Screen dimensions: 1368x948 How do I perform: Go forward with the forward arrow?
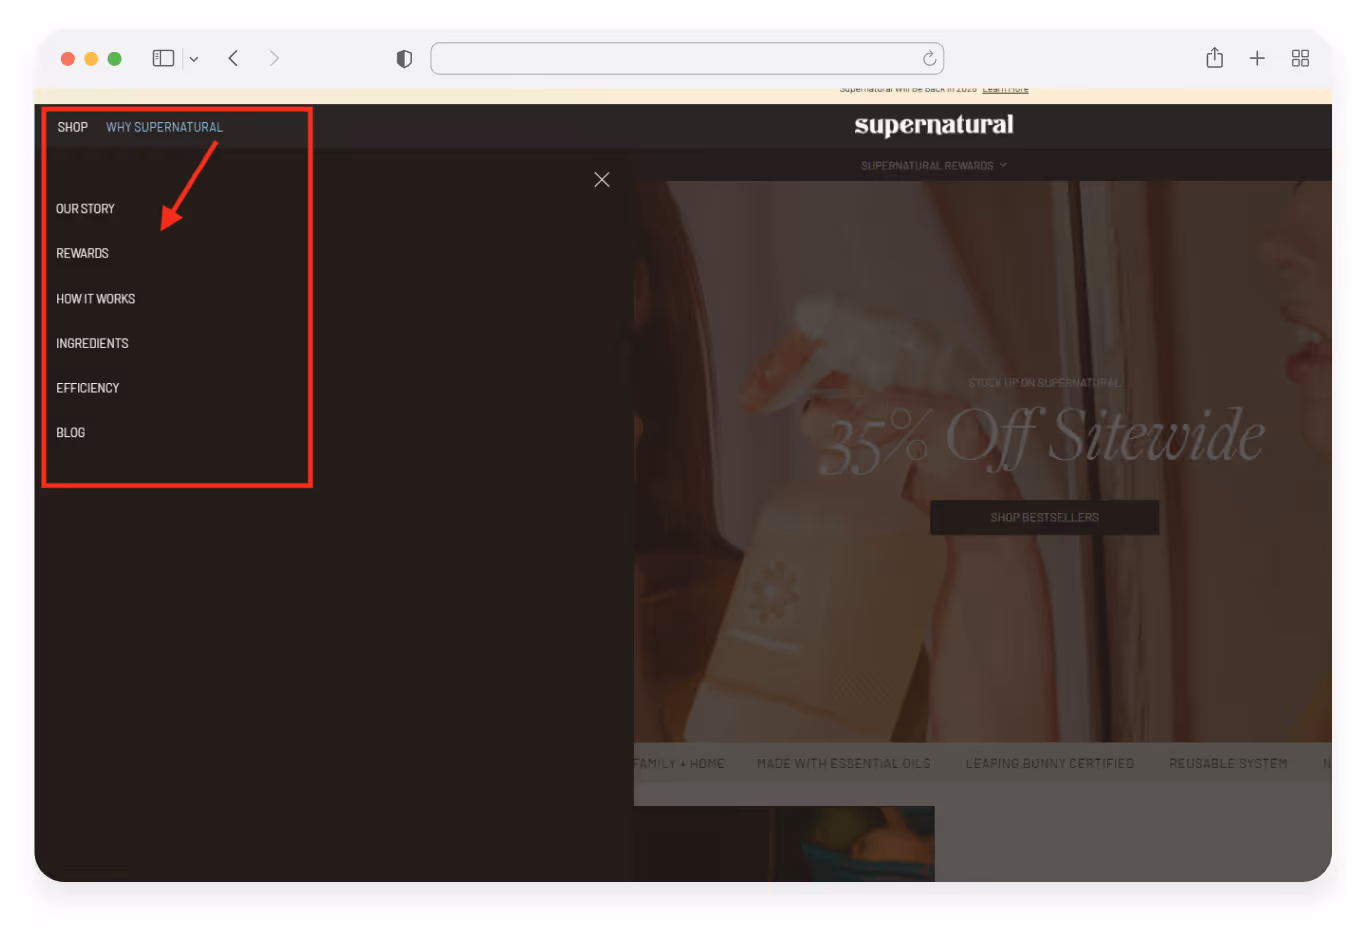pos(274,58)
